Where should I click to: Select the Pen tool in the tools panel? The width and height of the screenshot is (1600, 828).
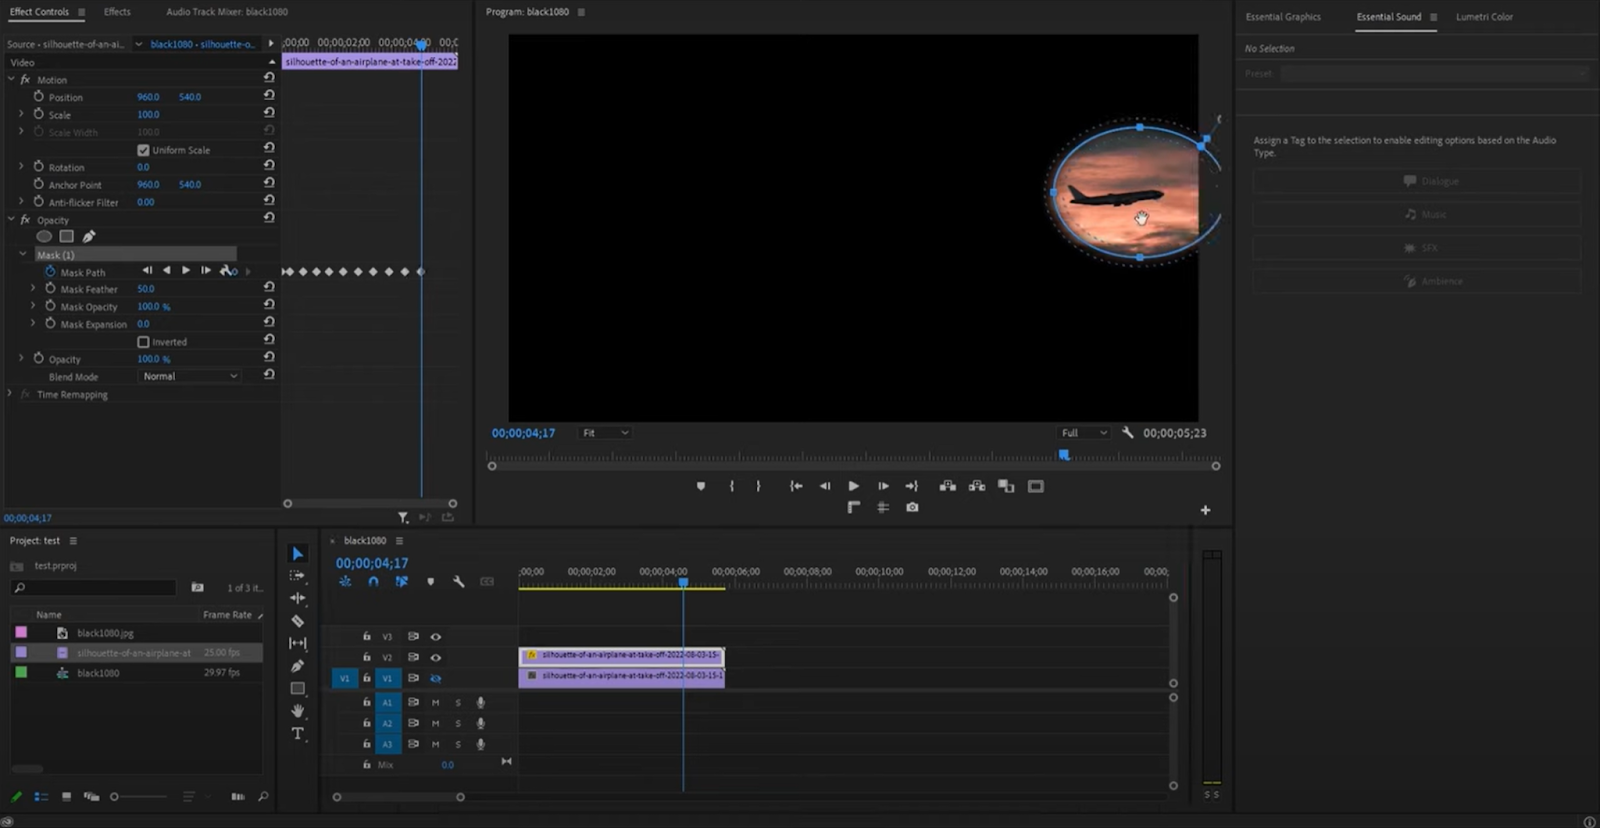[297, 666]
